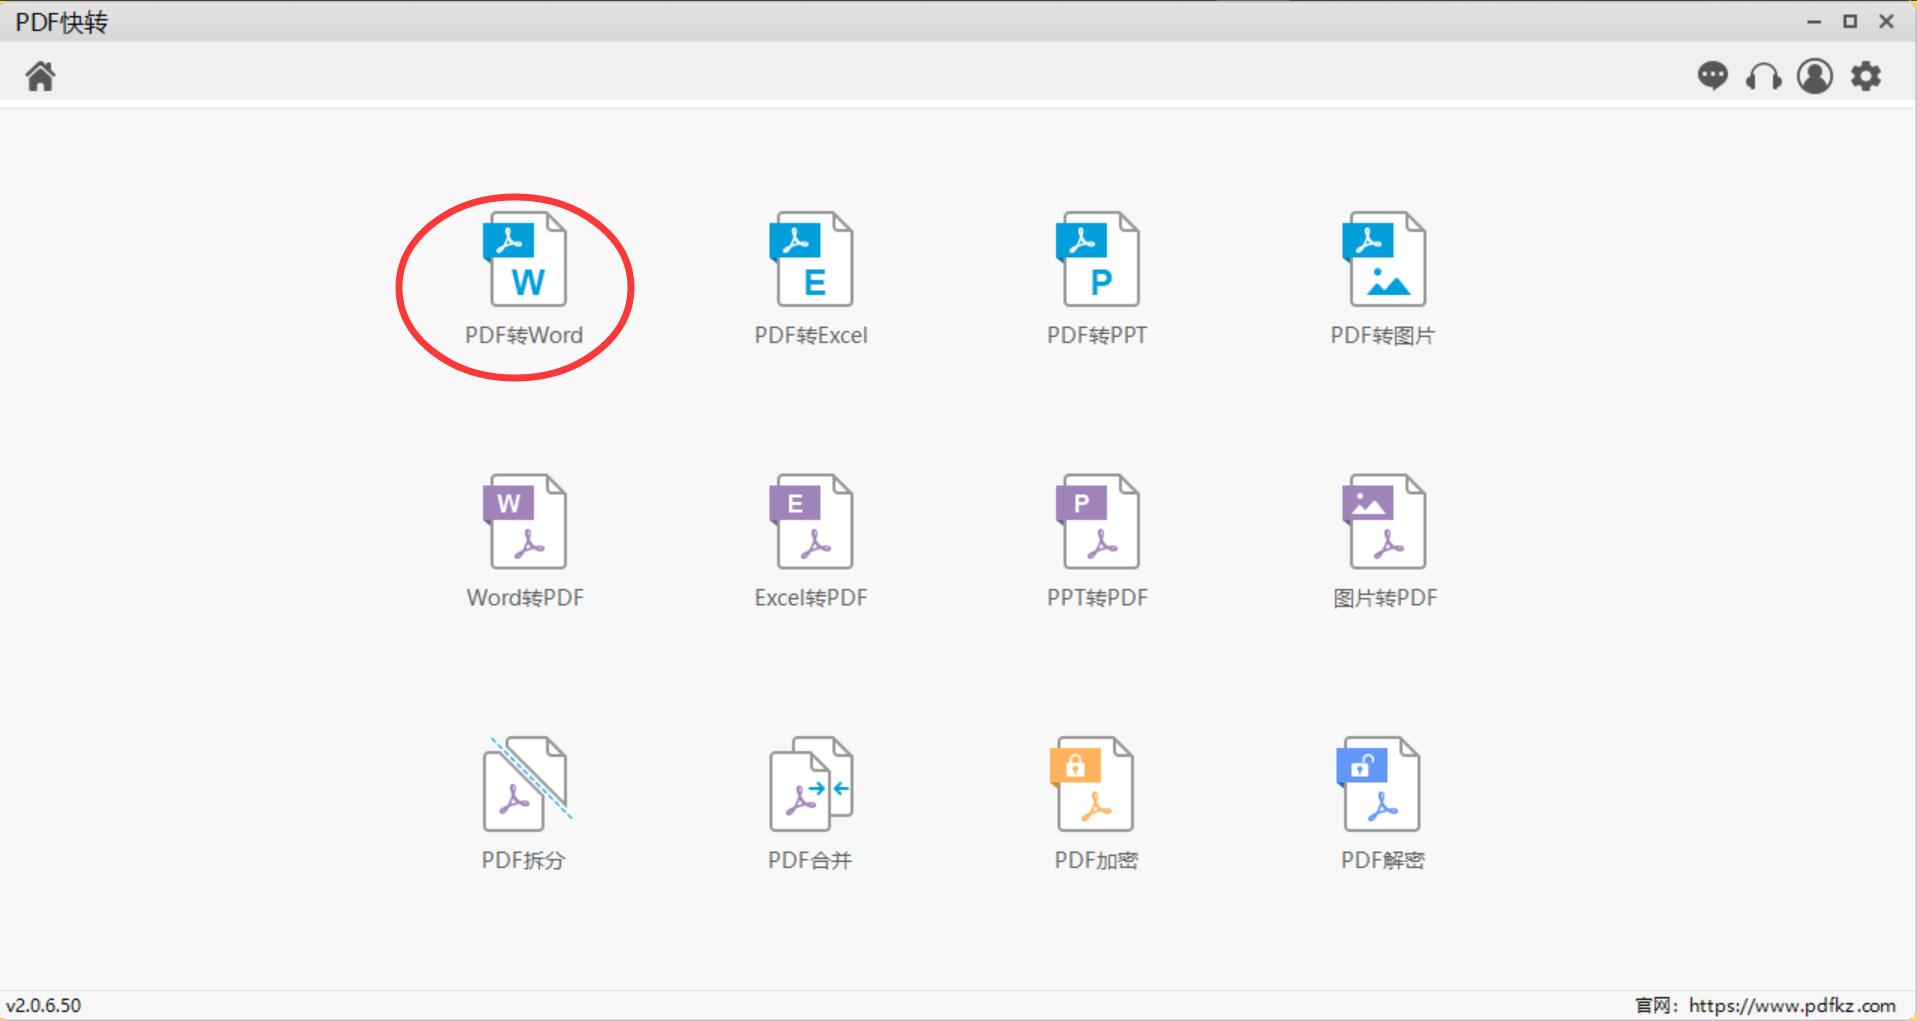
Task: Click the v2.0.6.50 version label
Action: click(44, 1005)
